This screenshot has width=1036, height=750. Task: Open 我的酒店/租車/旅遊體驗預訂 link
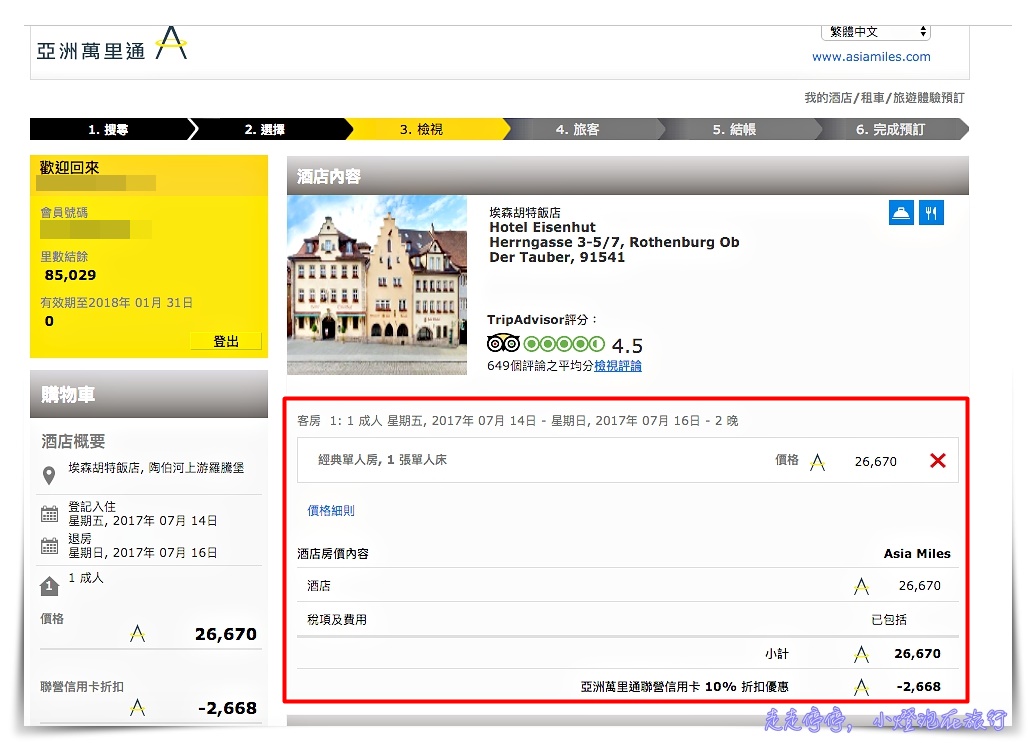884,98
